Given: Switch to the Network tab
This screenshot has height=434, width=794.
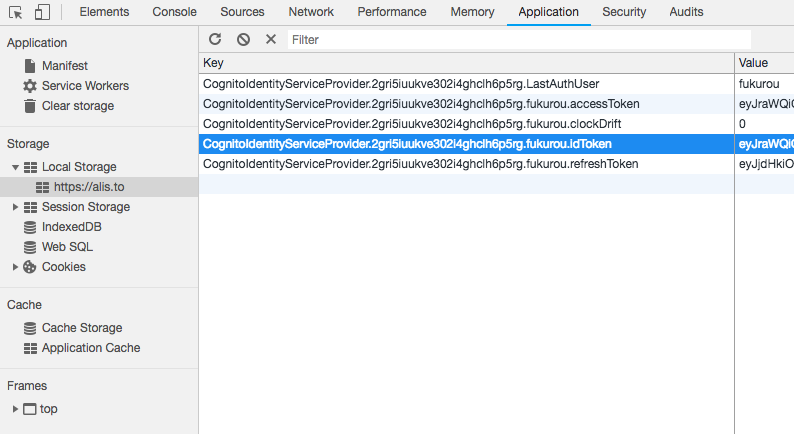Looking at the screenshot, I should click(x=311, y=12).
